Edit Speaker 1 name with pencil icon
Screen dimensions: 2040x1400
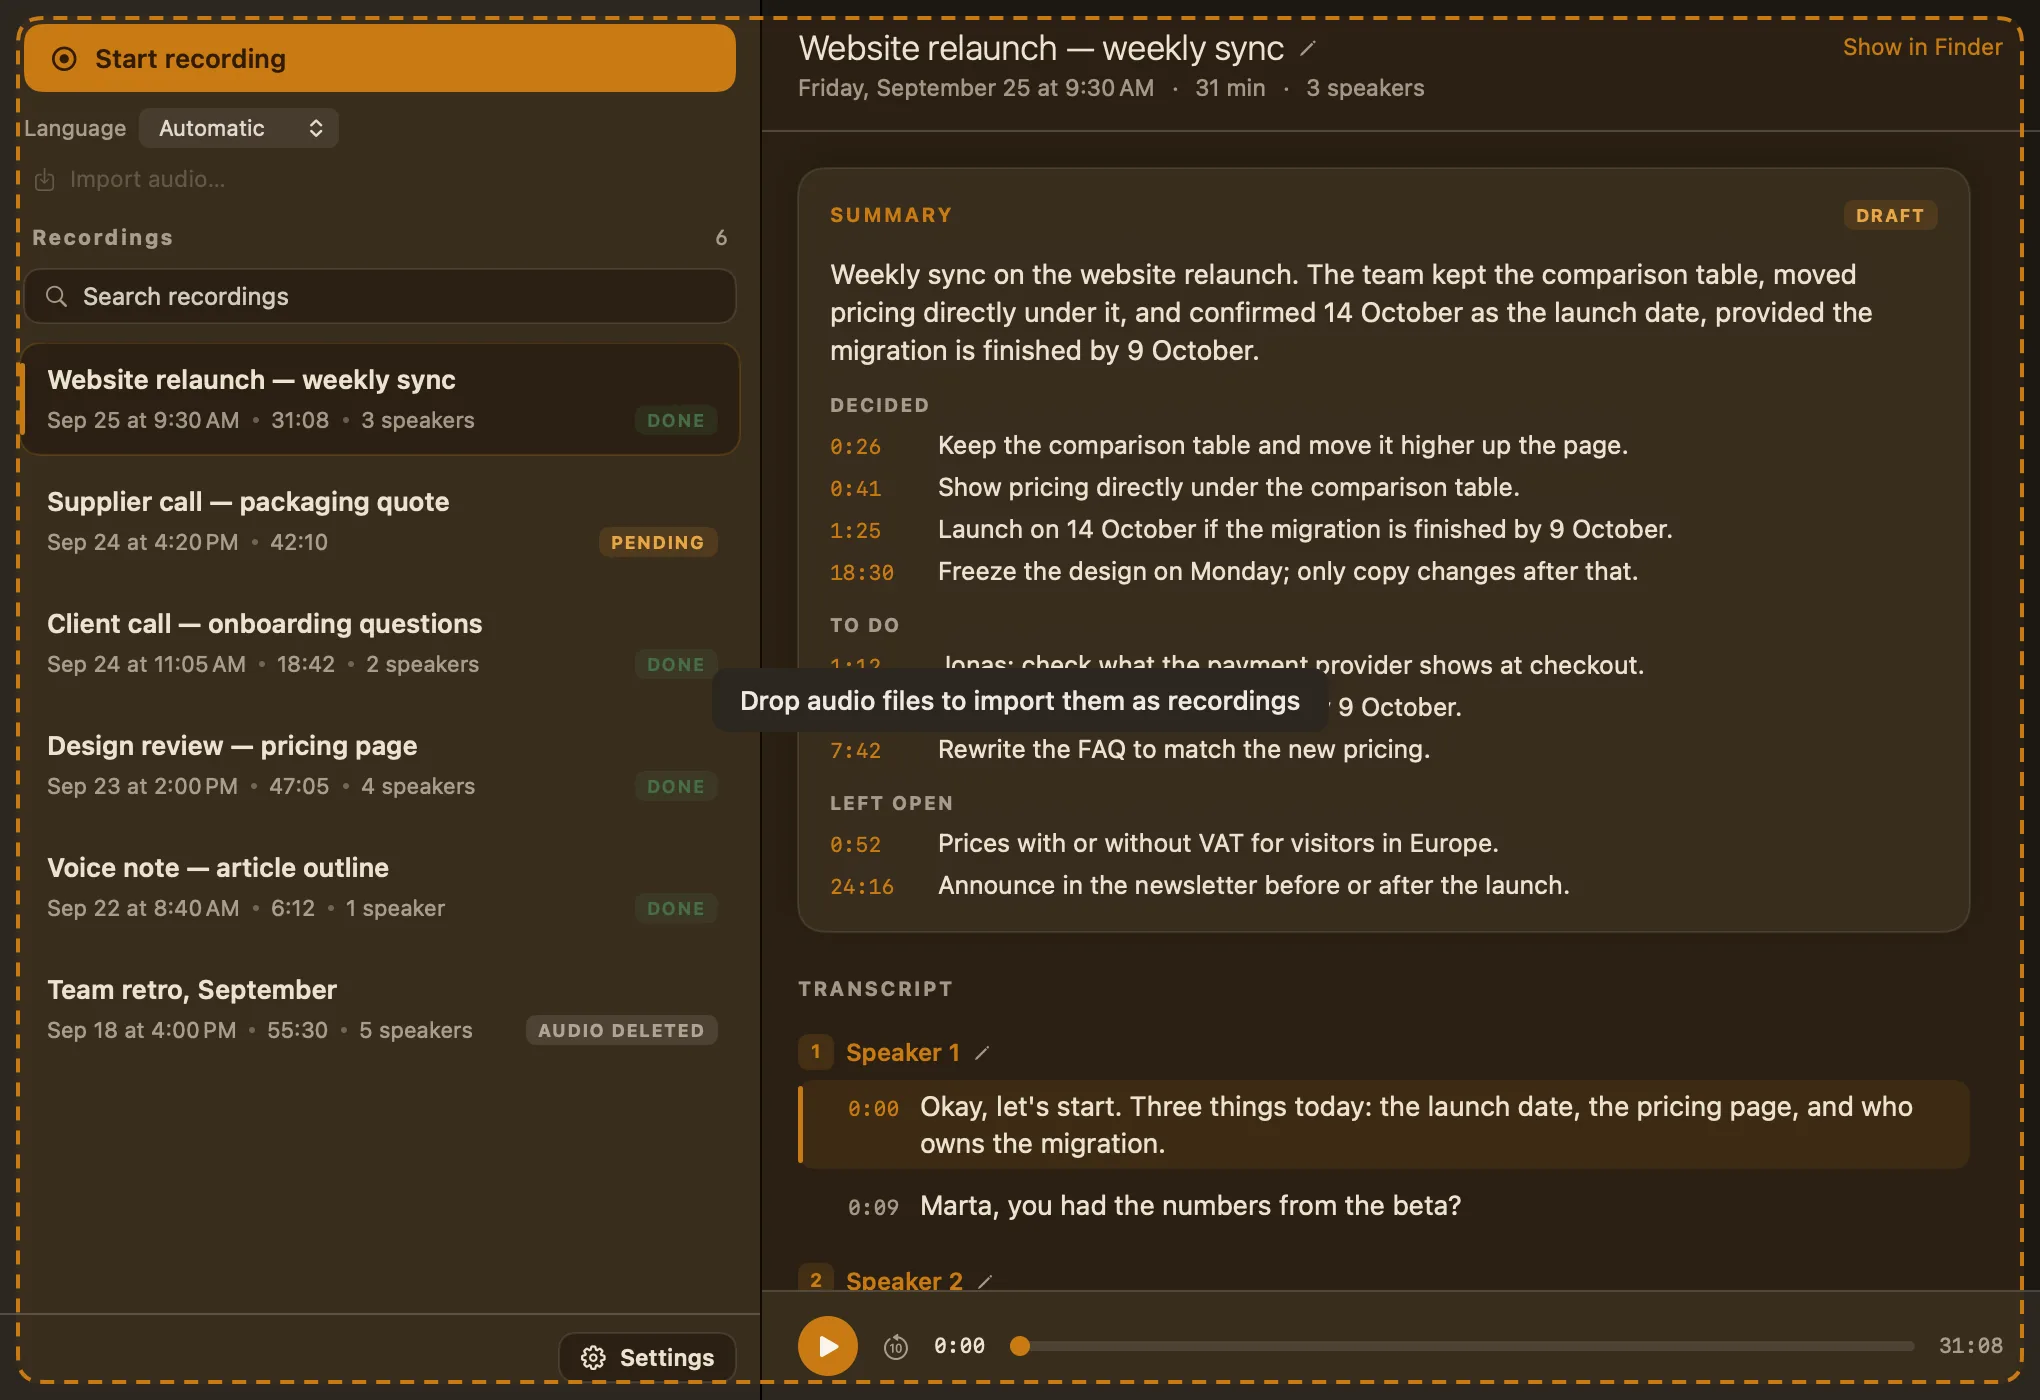coord(982,1052)
